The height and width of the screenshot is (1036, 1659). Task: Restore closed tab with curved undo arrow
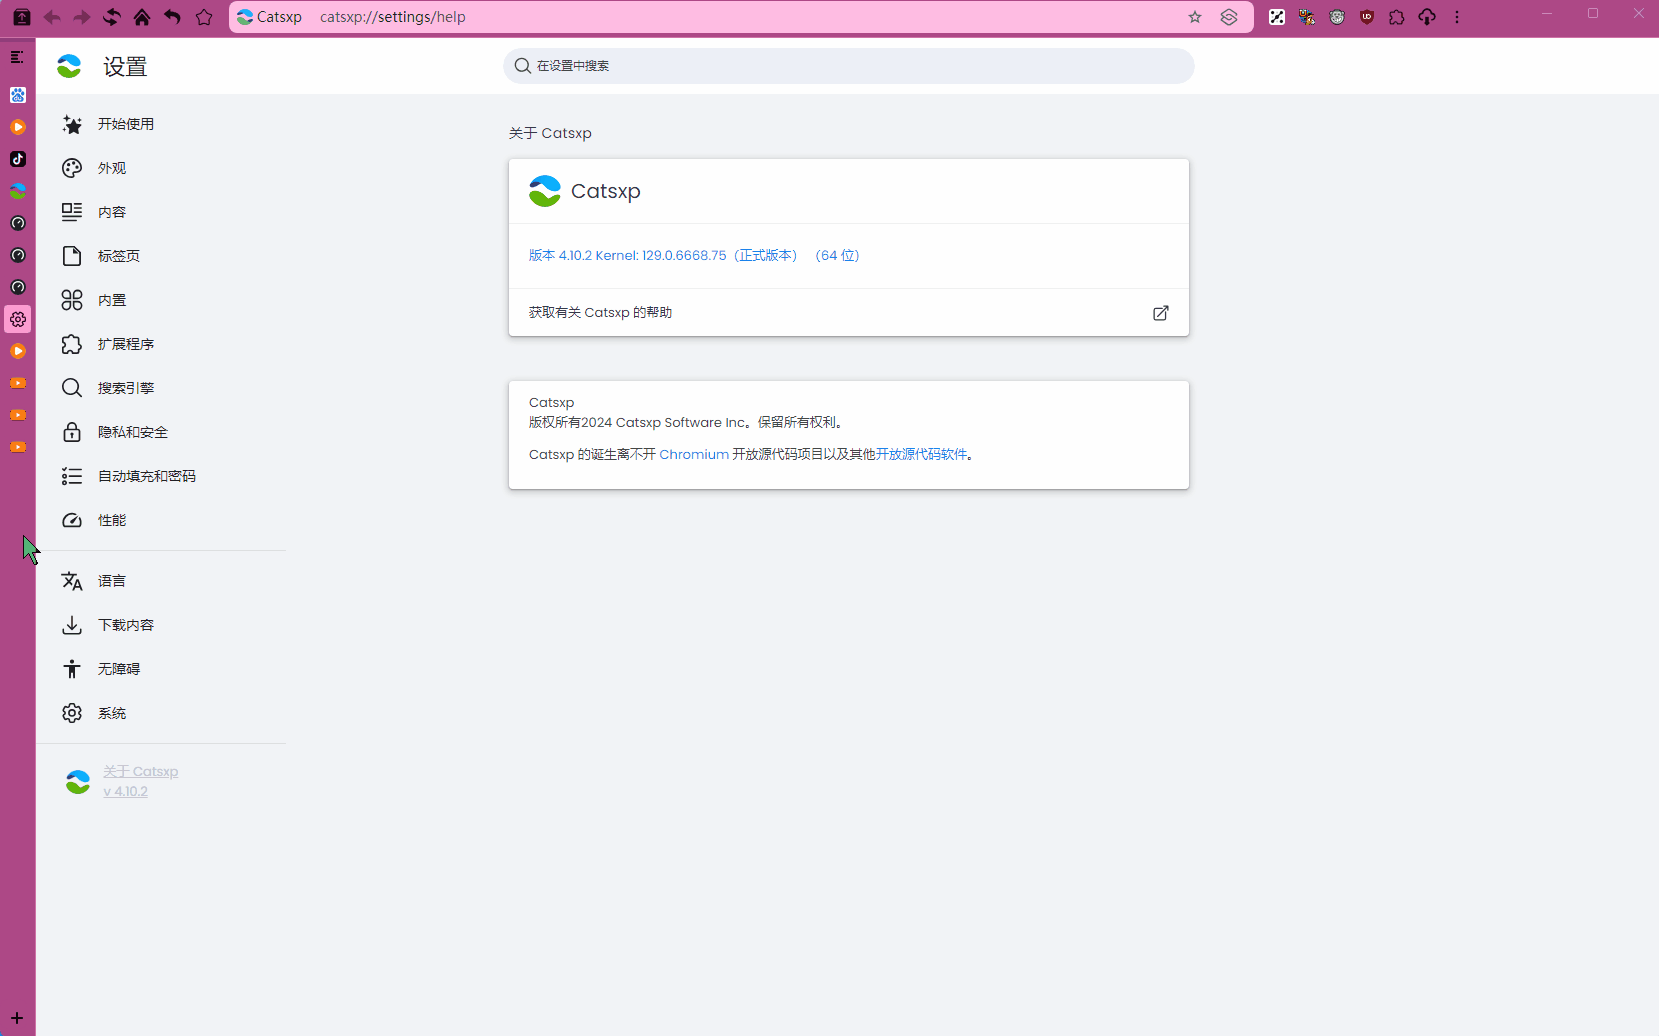(172, 17)
